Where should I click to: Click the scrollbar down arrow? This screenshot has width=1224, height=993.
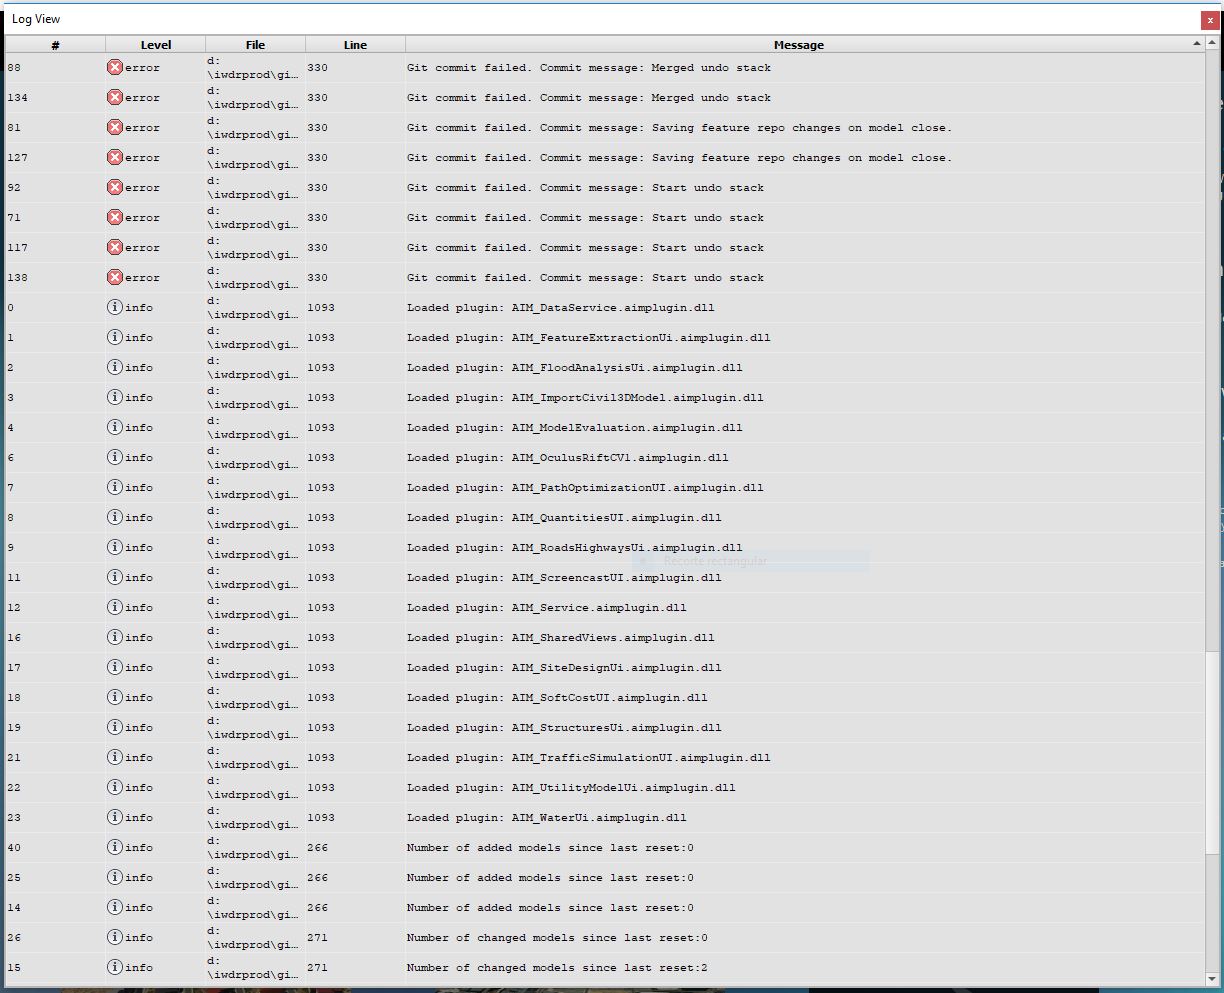click(1212, 978)
